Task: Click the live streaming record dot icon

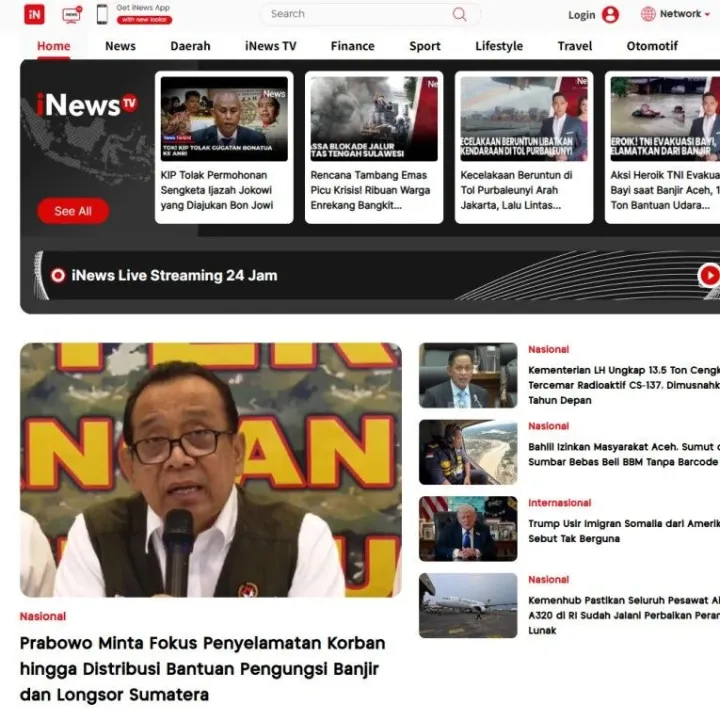Action: pyautogui.click(x=58, y=276)
